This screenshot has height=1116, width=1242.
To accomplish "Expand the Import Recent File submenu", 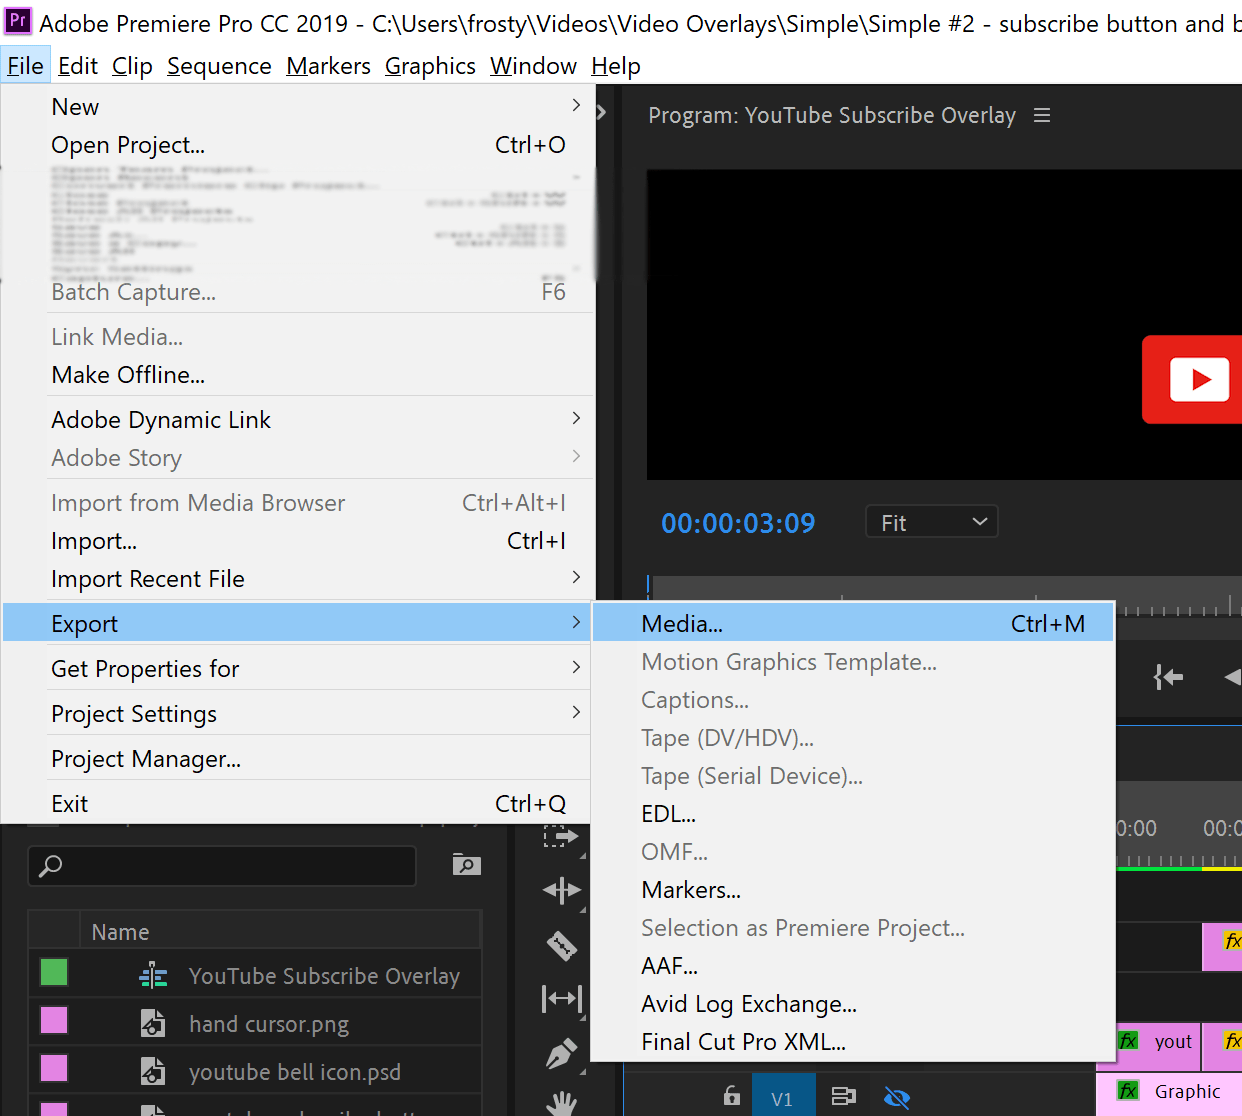I will click(148, 579).
